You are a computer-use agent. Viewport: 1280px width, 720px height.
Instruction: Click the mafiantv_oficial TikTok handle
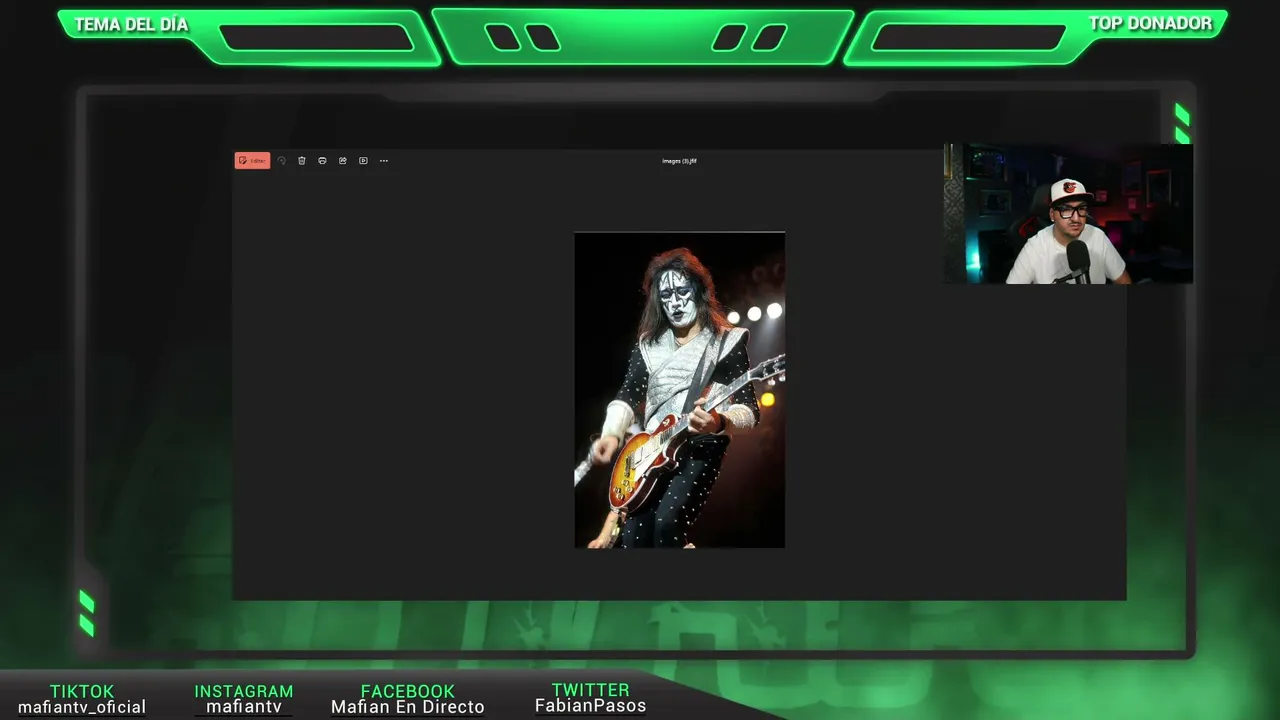point(82,707)
